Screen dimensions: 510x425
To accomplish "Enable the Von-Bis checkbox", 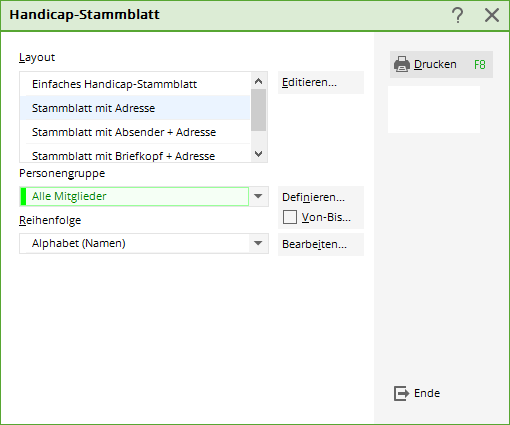I will (x=290, y=217).
